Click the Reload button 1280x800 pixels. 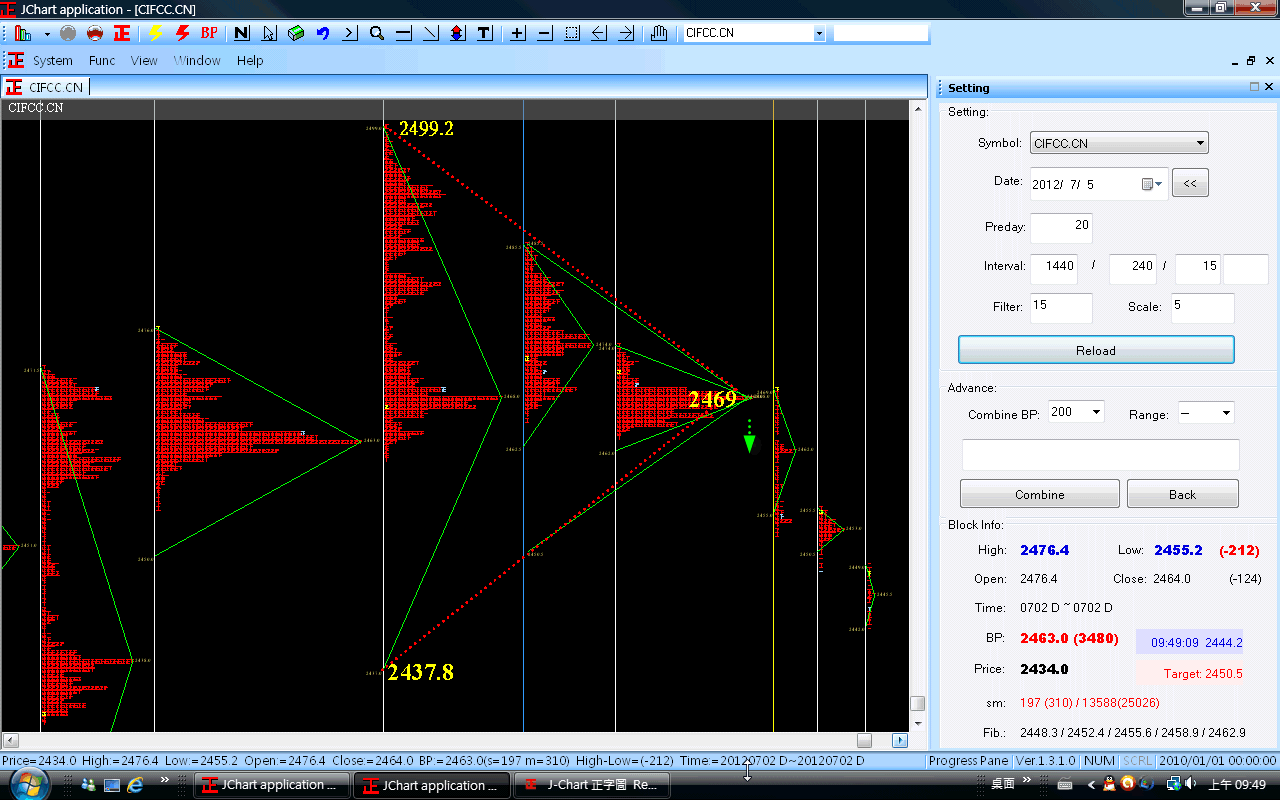1096,350
